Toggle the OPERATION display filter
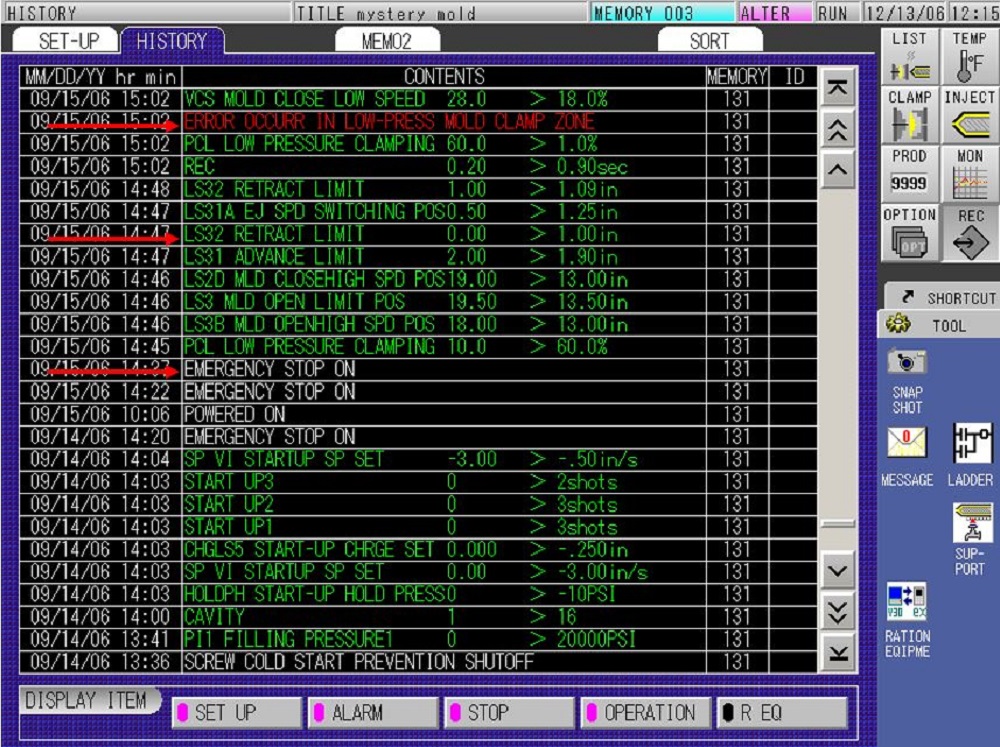The image size is (1000, 747). coord(646,713)
